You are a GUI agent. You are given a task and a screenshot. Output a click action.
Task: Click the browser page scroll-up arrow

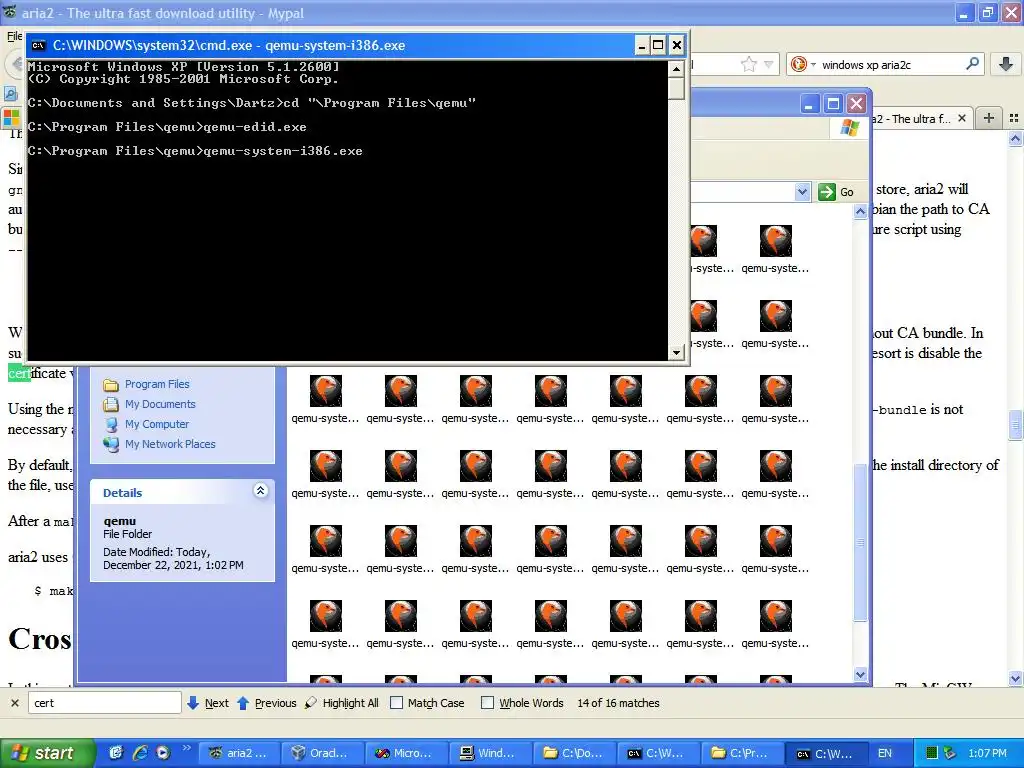coord(1015,138)
